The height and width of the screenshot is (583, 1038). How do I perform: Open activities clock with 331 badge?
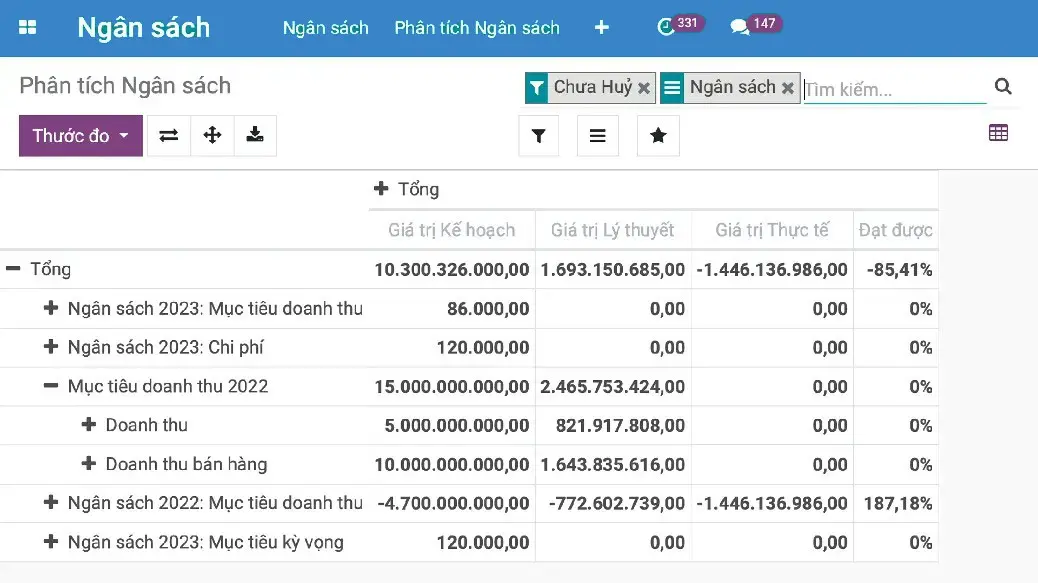[x=666, y=28]
